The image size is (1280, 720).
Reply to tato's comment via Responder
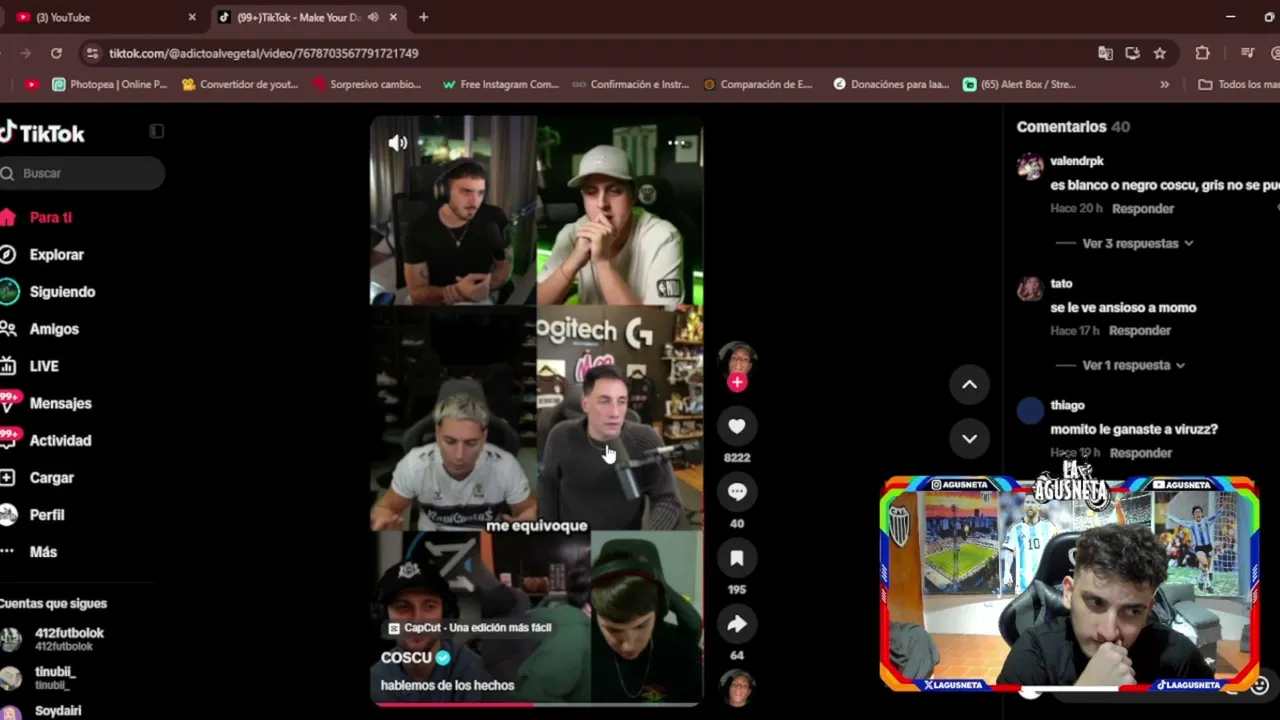tap(1139, 331)
